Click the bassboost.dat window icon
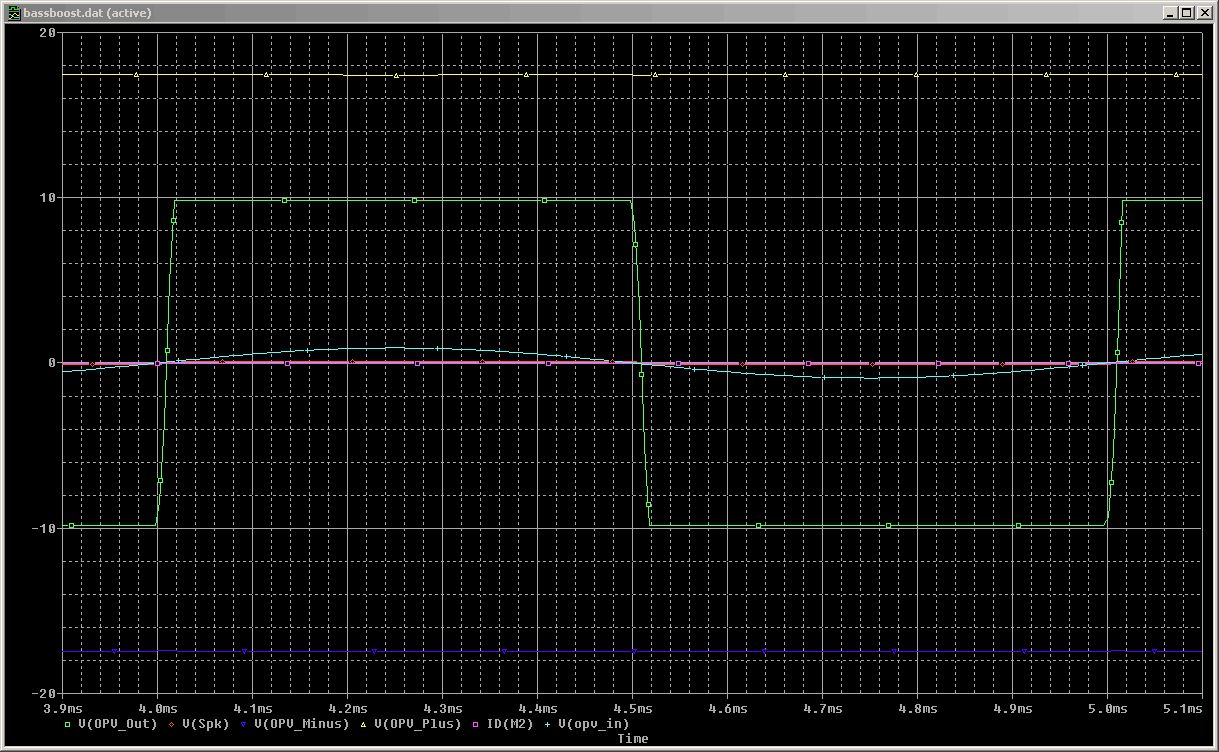This screenshot has height=752, width=1219. click(12, 13)
